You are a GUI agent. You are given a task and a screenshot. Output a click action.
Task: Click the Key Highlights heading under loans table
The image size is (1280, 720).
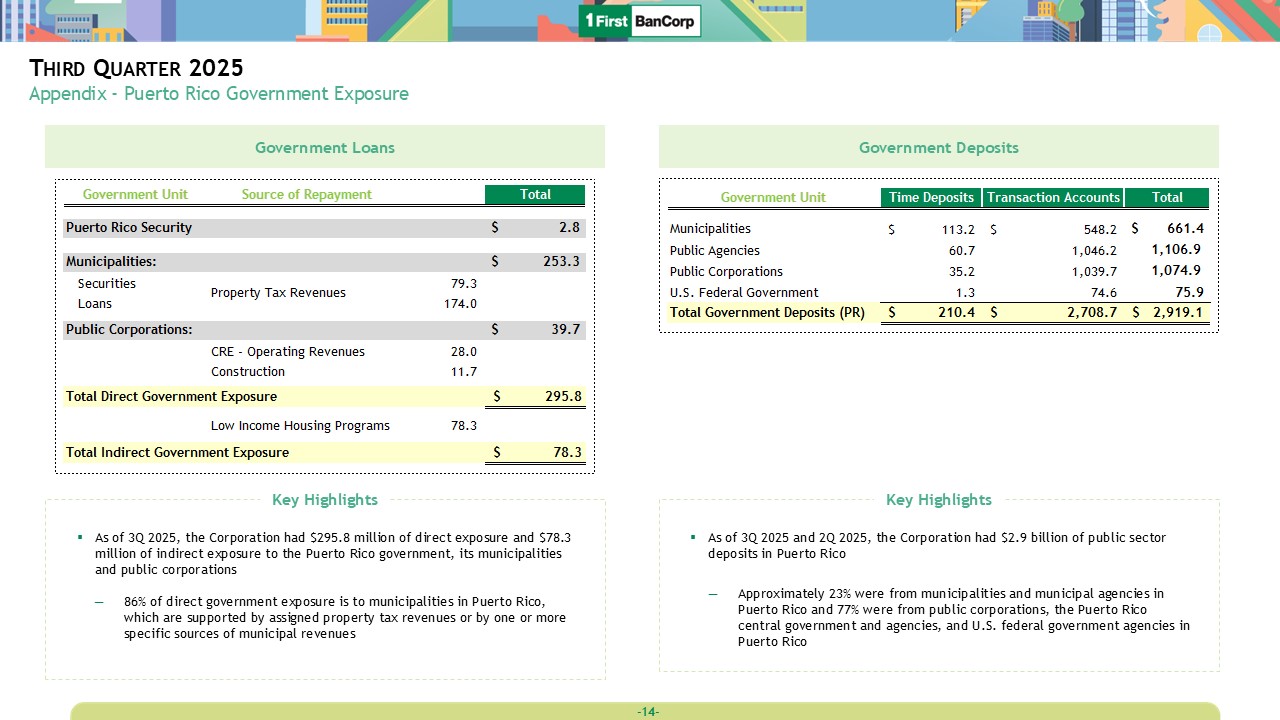coord(324,499)
